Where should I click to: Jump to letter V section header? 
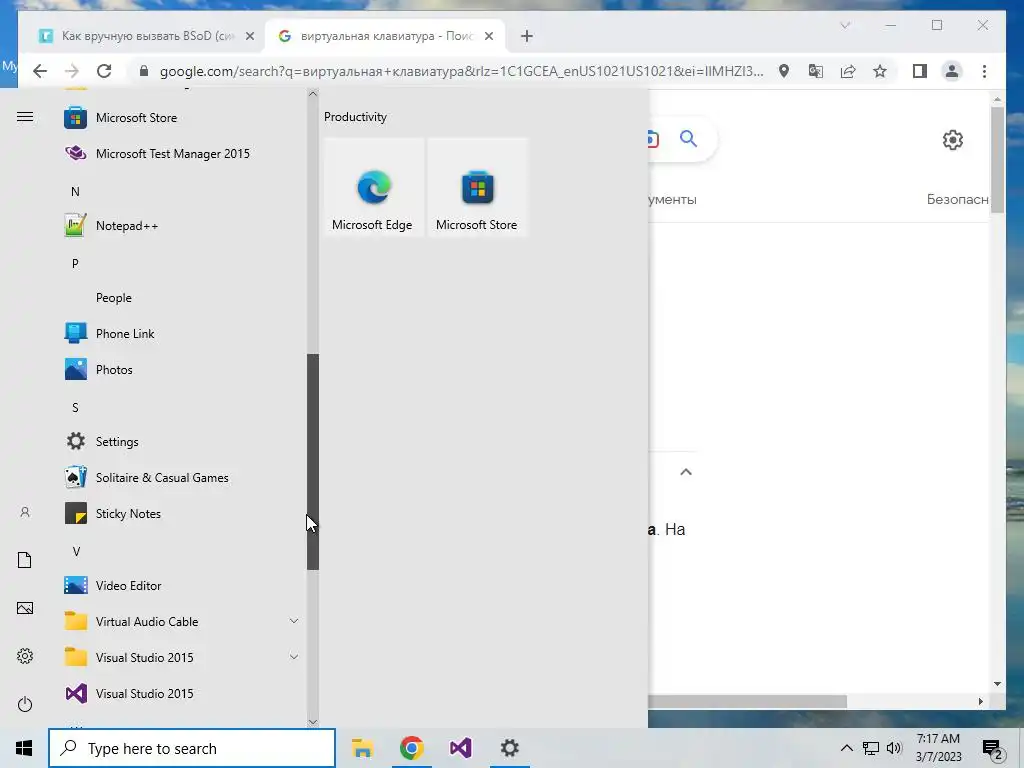click(x=76, y=552)
